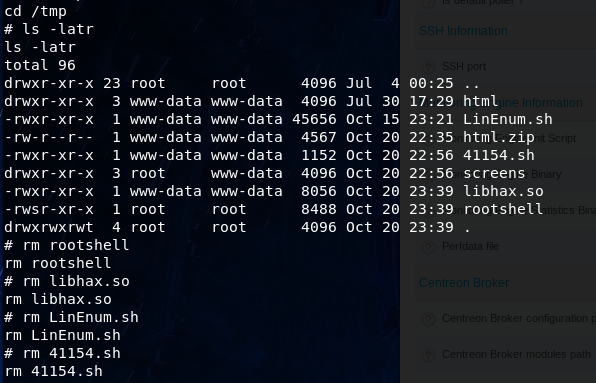Click the 1152 file size value

click(319, 155)
